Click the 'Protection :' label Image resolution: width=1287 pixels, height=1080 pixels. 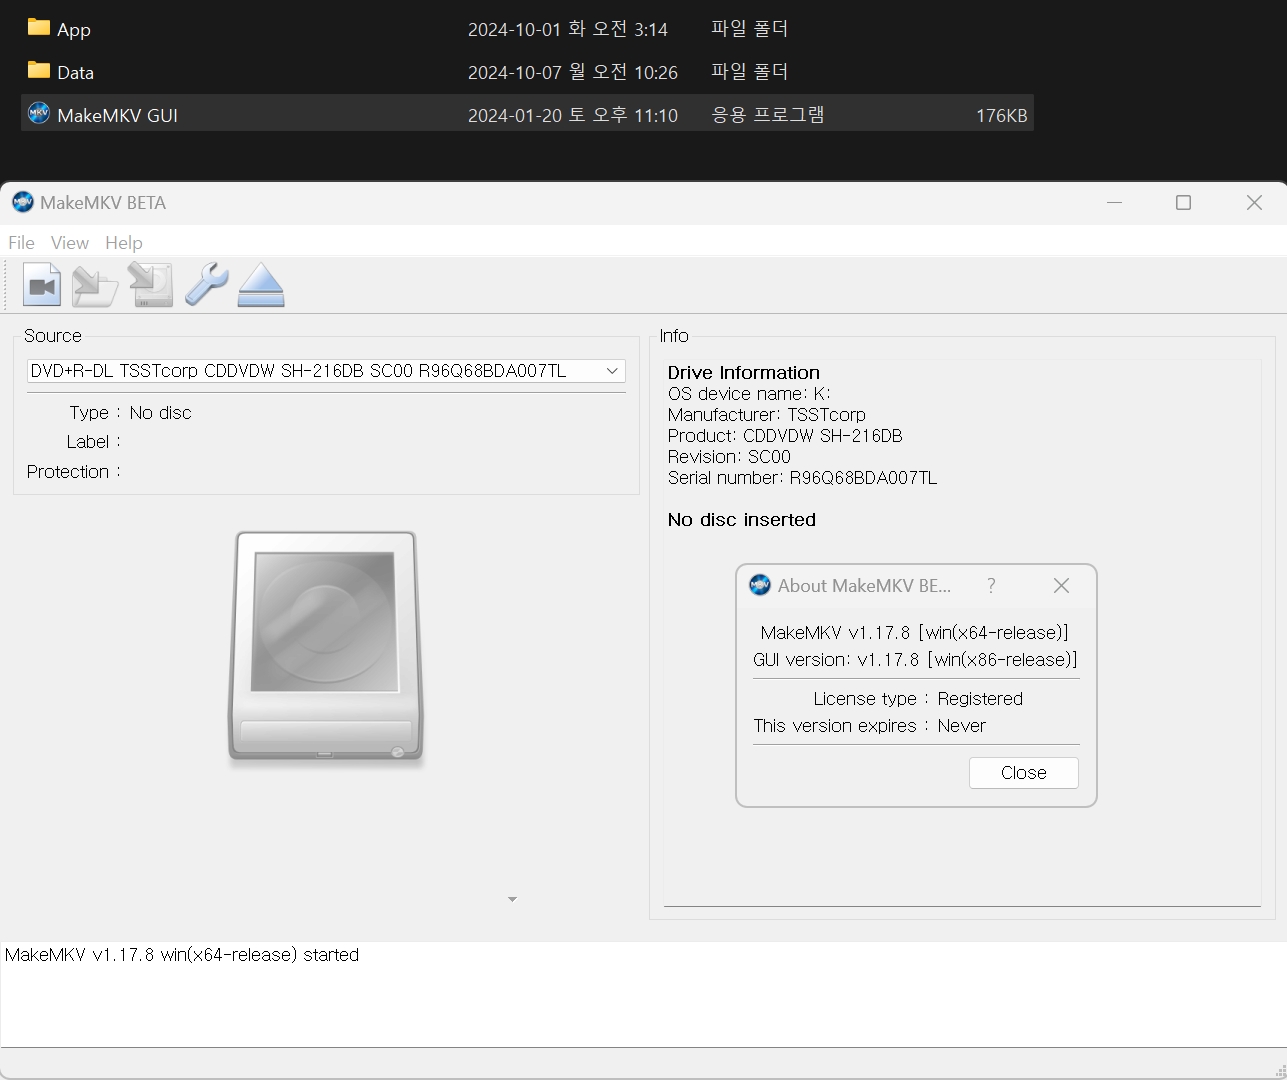[74, 472]
